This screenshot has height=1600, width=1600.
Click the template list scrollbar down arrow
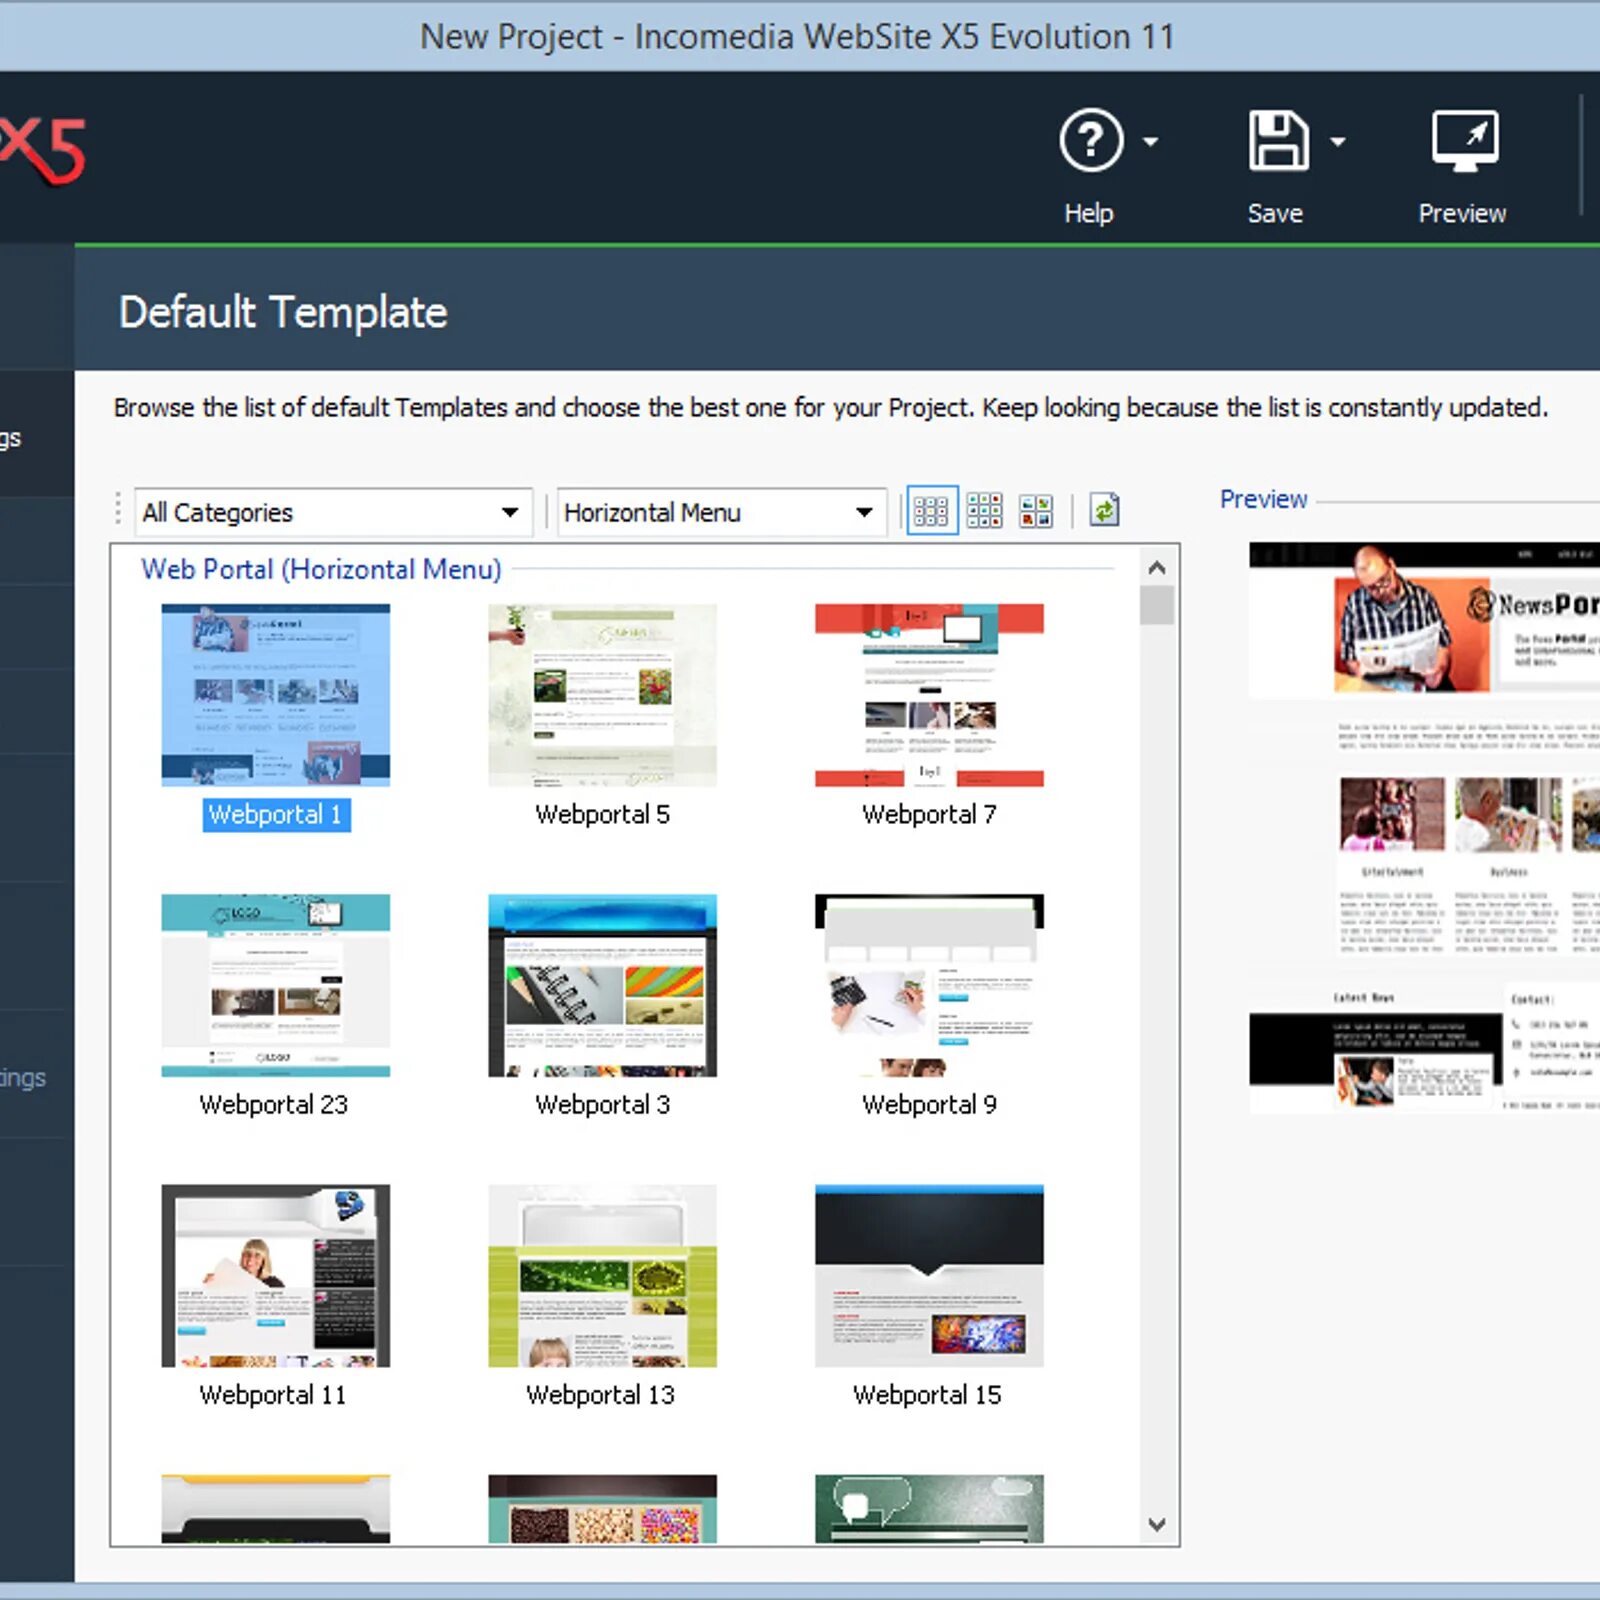[x=1157, y=1524]
